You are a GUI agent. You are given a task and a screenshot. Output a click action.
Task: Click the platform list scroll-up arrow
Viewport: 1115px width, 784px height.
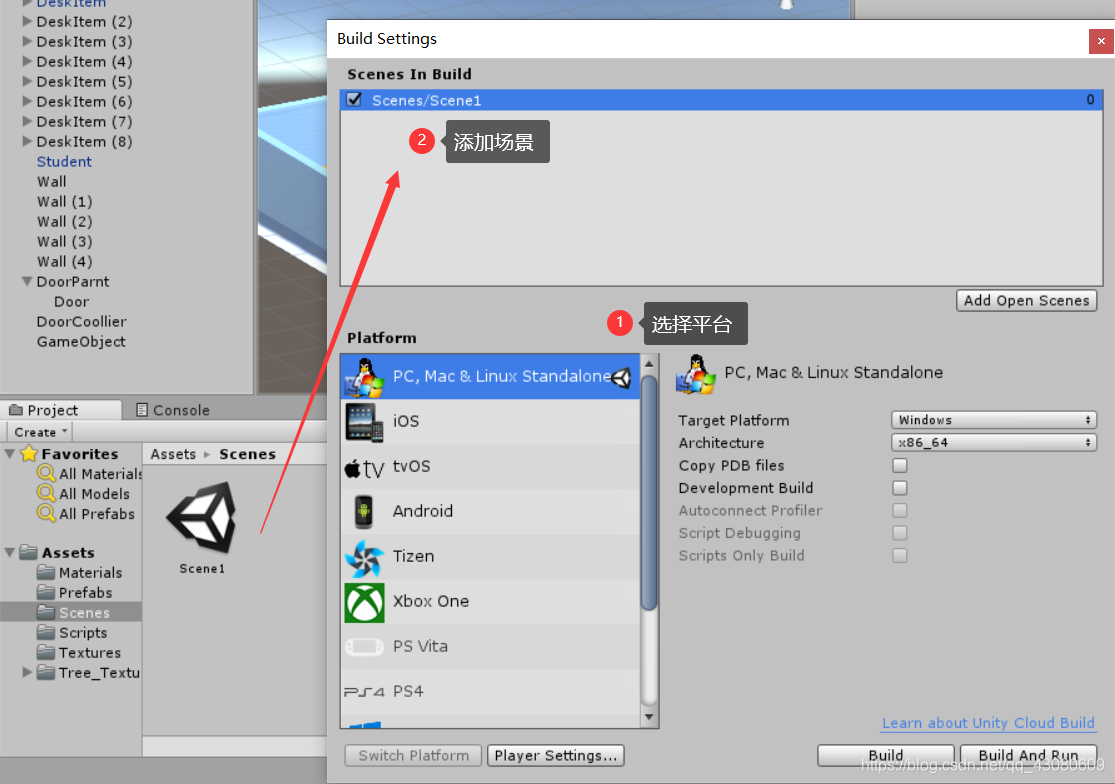click(649, 363)
